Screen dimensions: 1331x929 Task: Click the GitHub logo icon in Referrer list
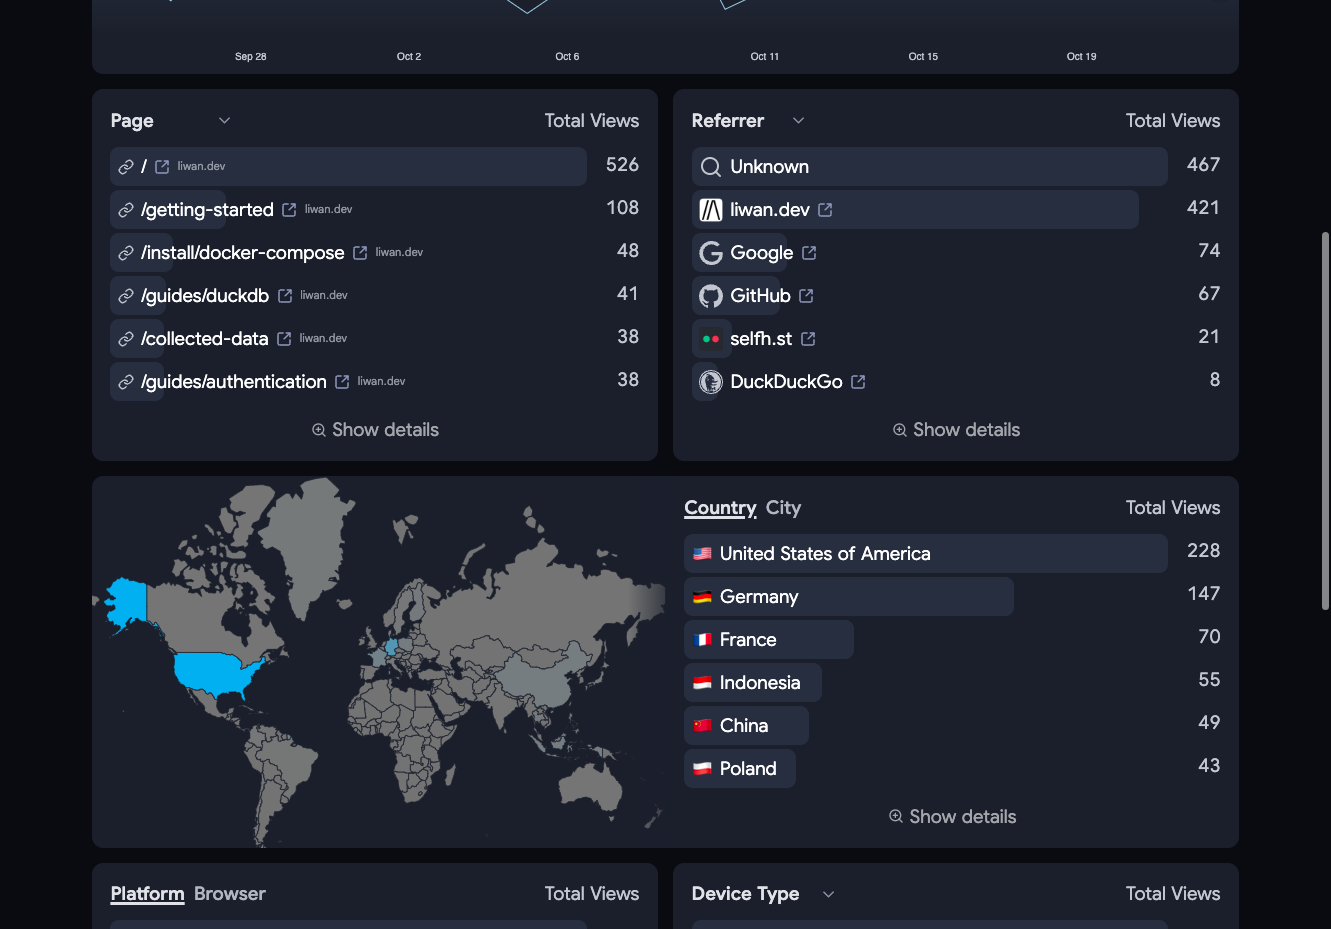[711, 296]
